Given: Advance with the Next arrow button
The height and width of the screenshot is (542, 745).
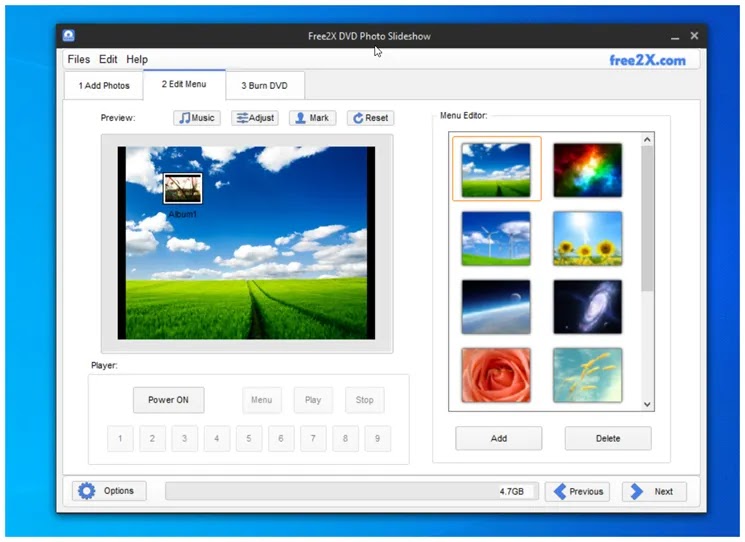Looking at the screenshot, I should pyautogui.click(x=654, y=491).
